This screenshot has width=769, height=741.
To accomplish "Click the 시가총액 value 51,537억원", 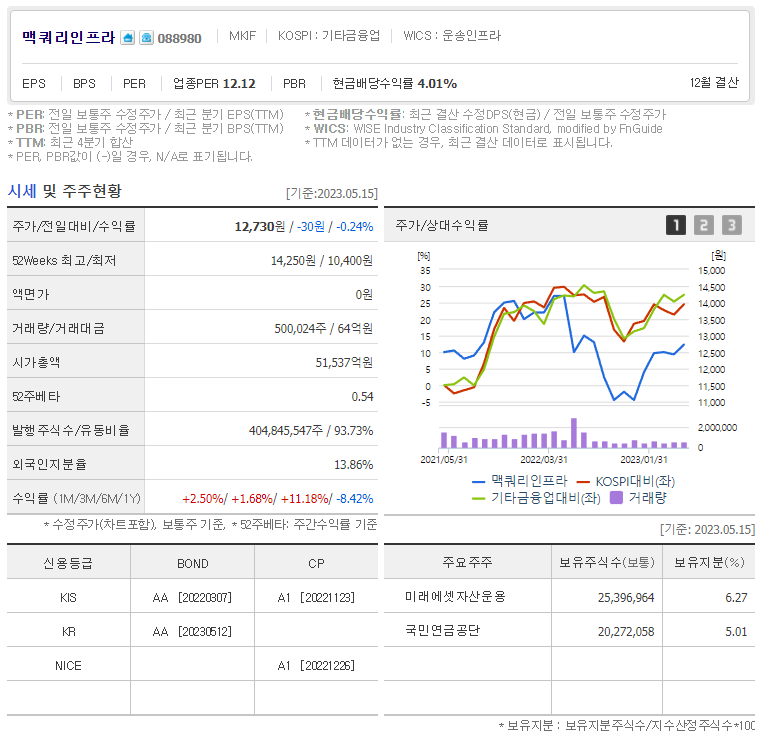I will click(344, 362).
